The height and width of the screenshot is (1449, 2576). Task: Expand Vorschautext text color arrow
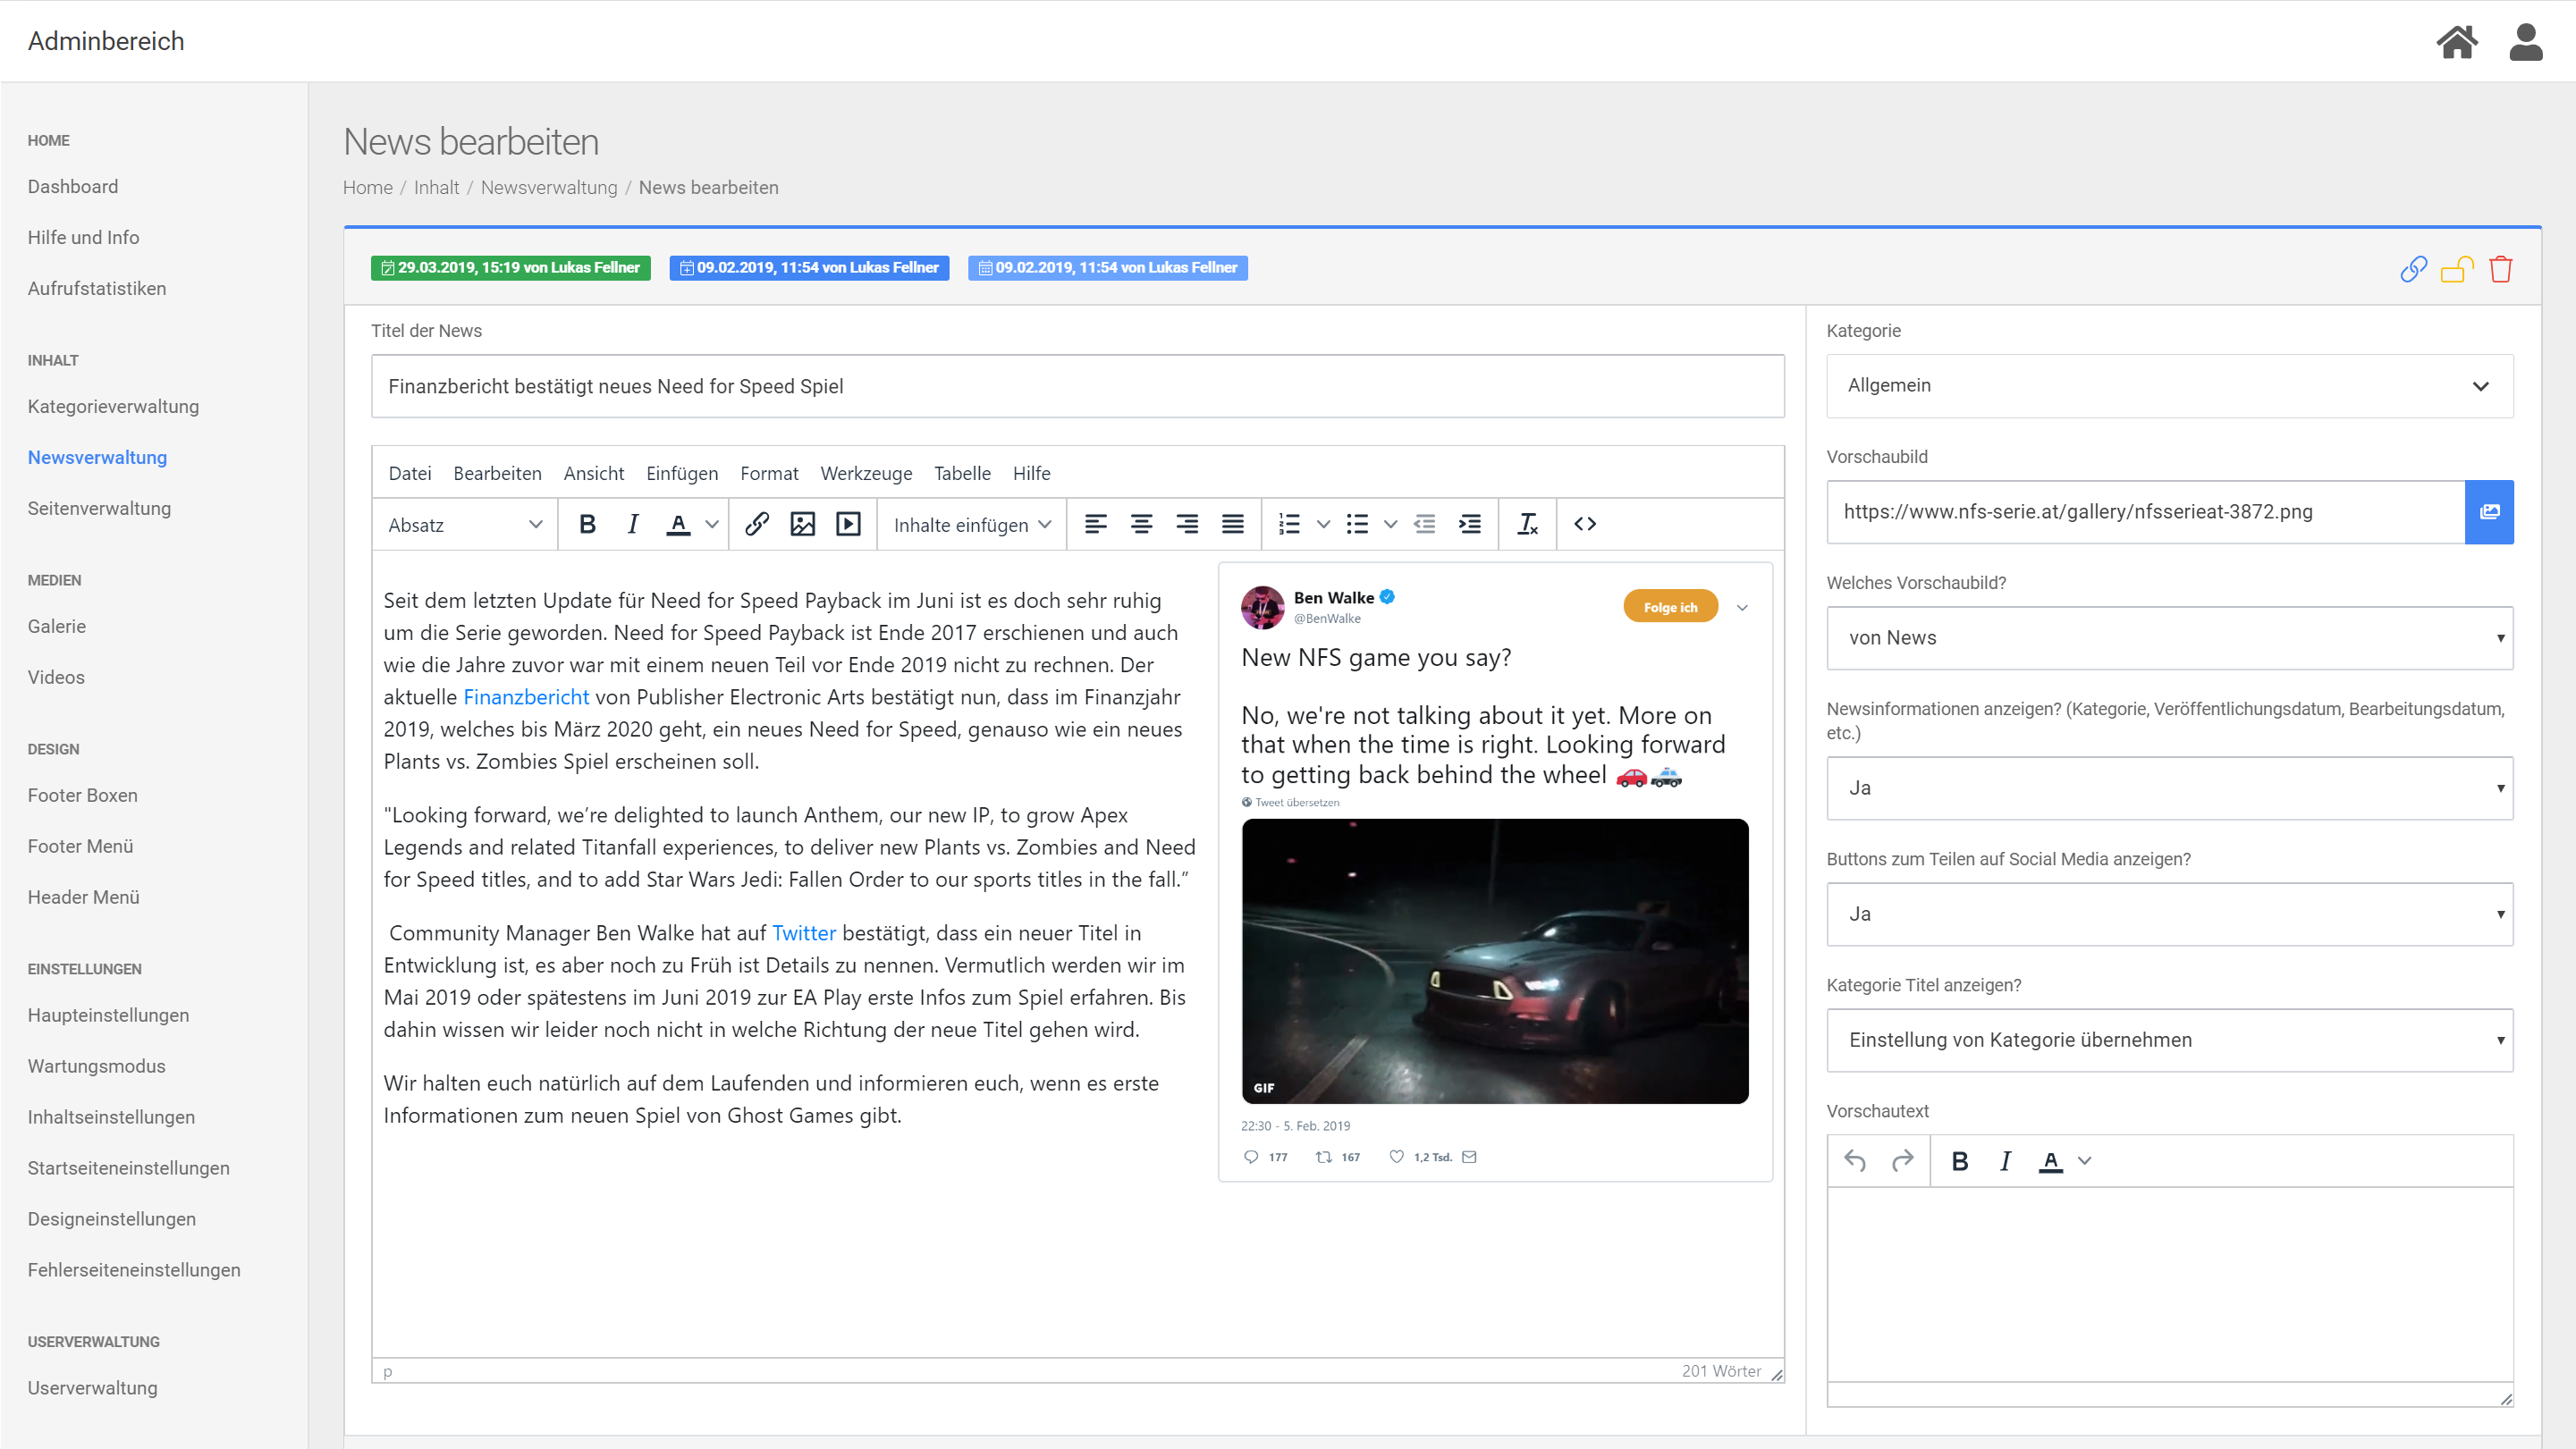[x=2085, y=1161]
